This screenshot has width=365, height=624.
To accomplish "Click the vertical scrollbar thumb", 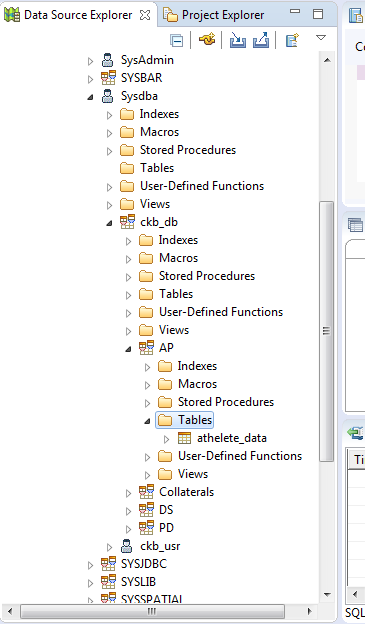I will pos(326,331).
